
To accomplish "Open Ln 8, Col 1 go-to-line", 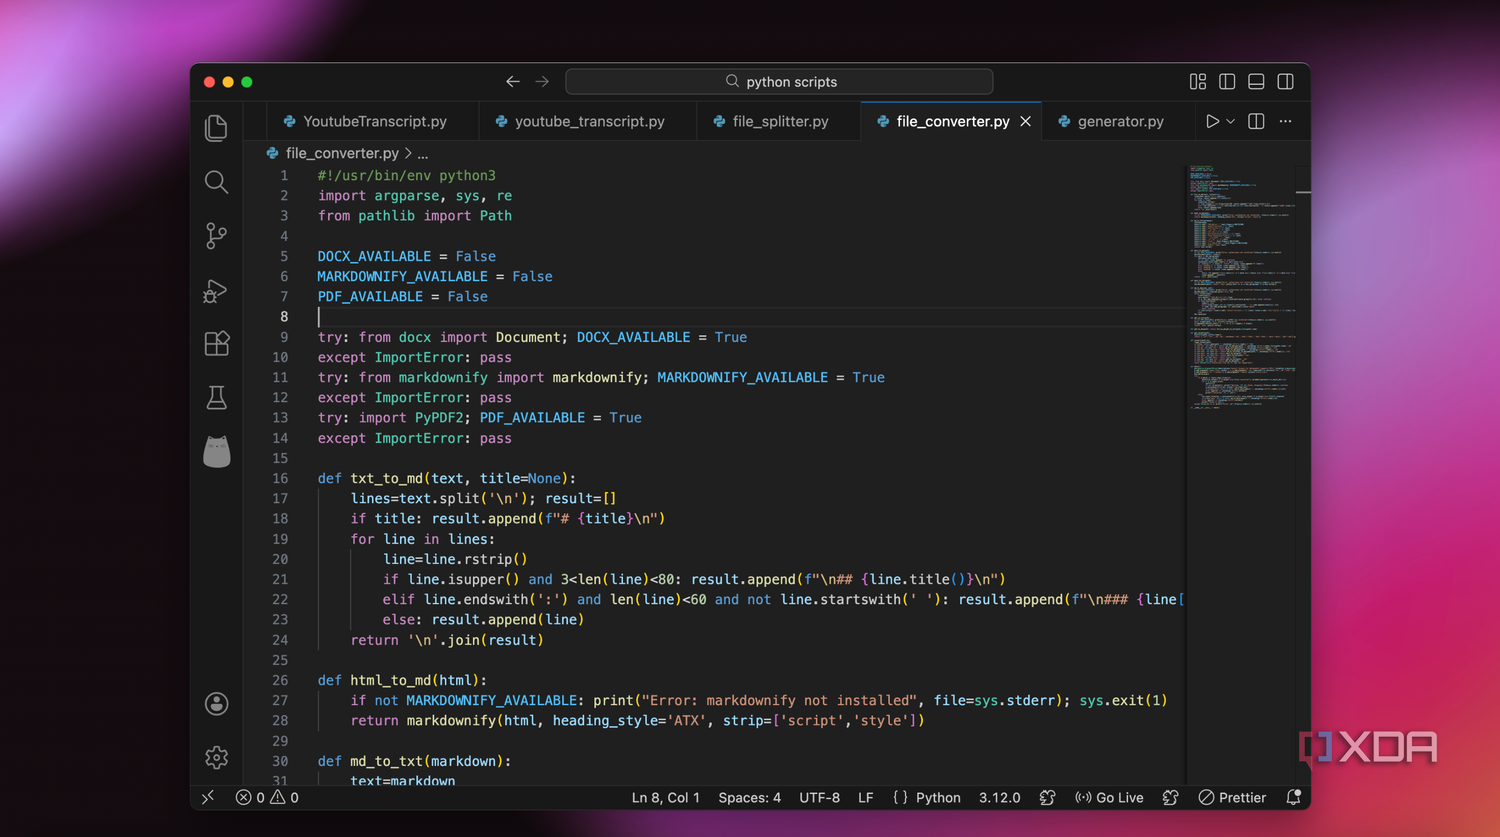I will click(x=665, y=797).
